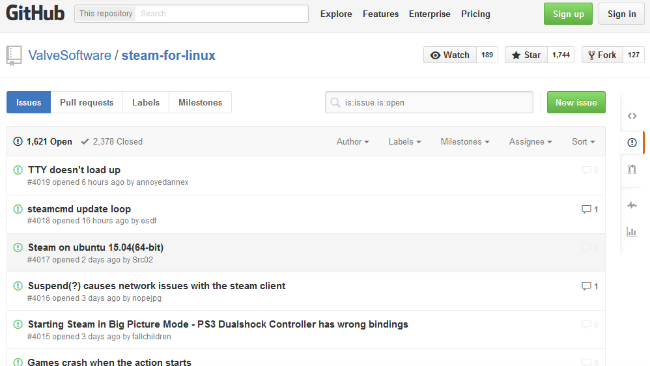
Task: Open author esdf link
Action: pyautogui.click(x=149, y=221)
